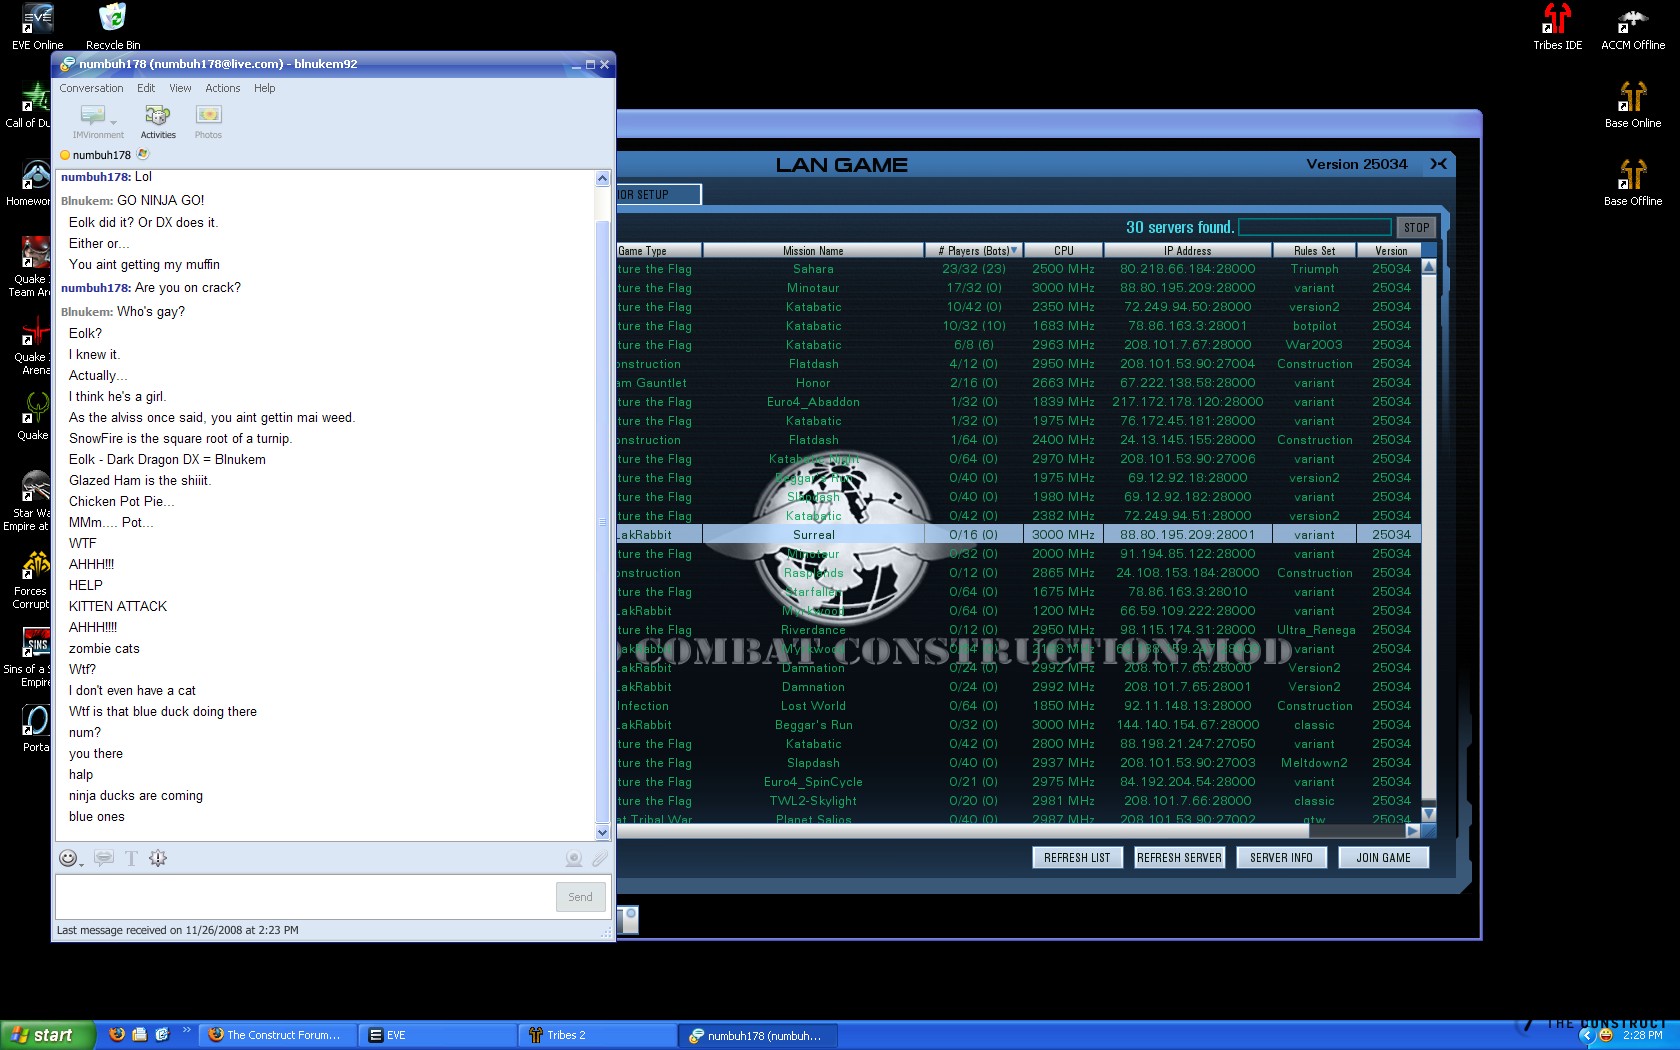This screenshot has height=1050, width=1680.
Task: Switch to the EVE taskbar button
Action: tap(438, 1035)
